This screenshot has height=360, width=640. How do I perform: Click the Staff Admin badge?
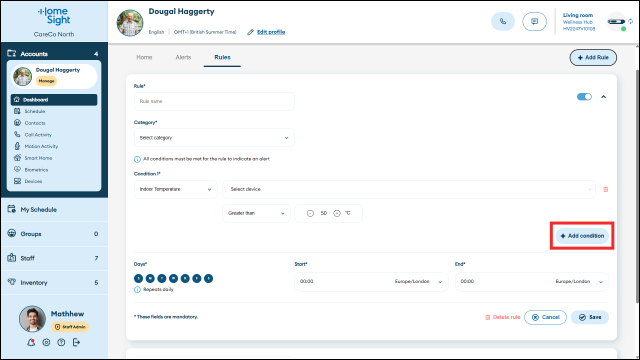pyautogui.click(x=70, y=327)
